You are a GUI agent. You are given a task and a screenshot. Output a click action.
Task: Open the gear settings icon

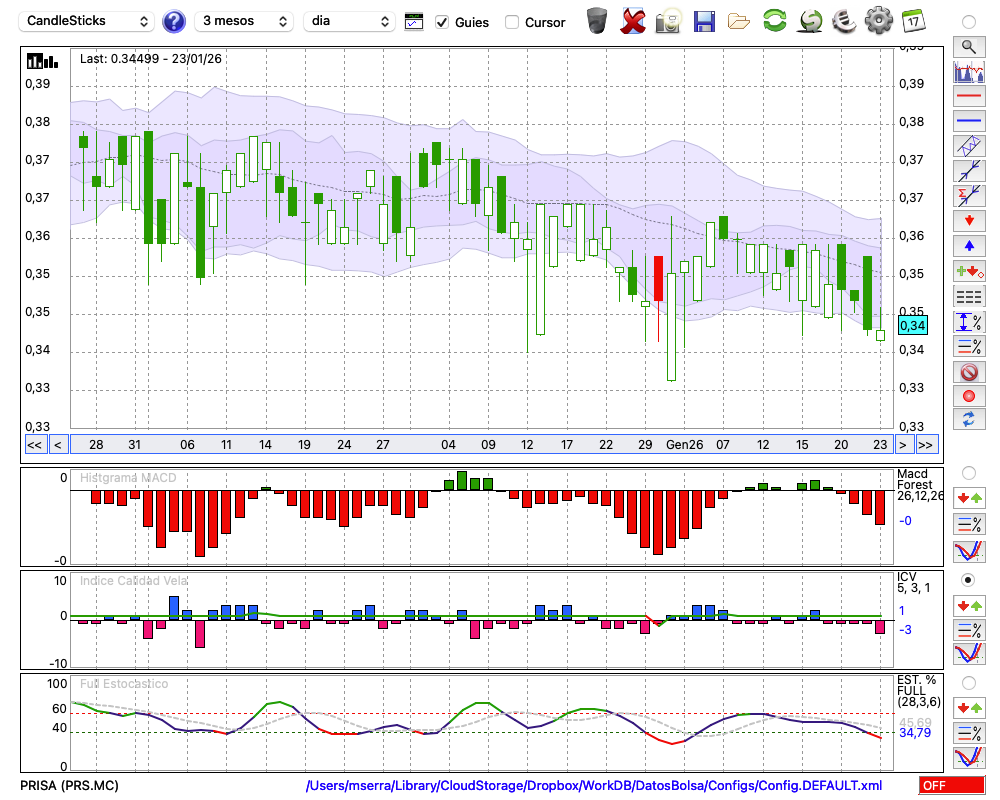(878, 21)
